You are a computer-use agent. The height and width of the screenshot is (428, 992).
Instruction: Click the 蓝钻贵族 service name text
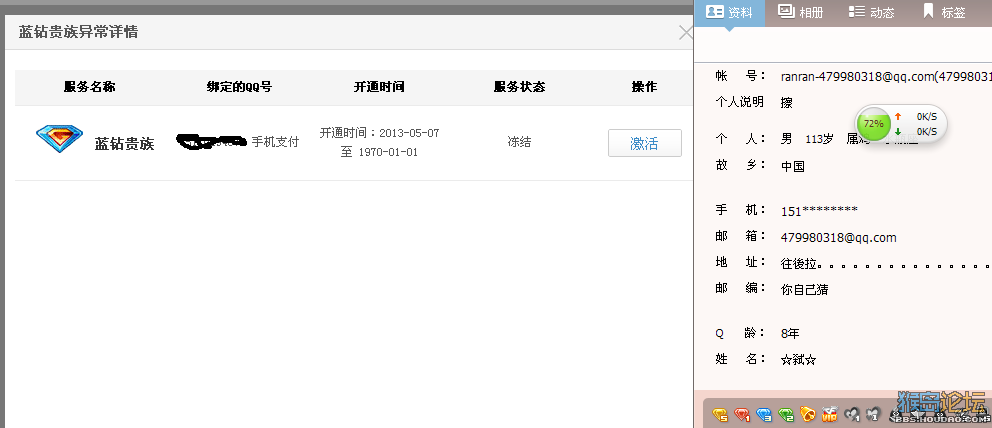pos(125,144)
